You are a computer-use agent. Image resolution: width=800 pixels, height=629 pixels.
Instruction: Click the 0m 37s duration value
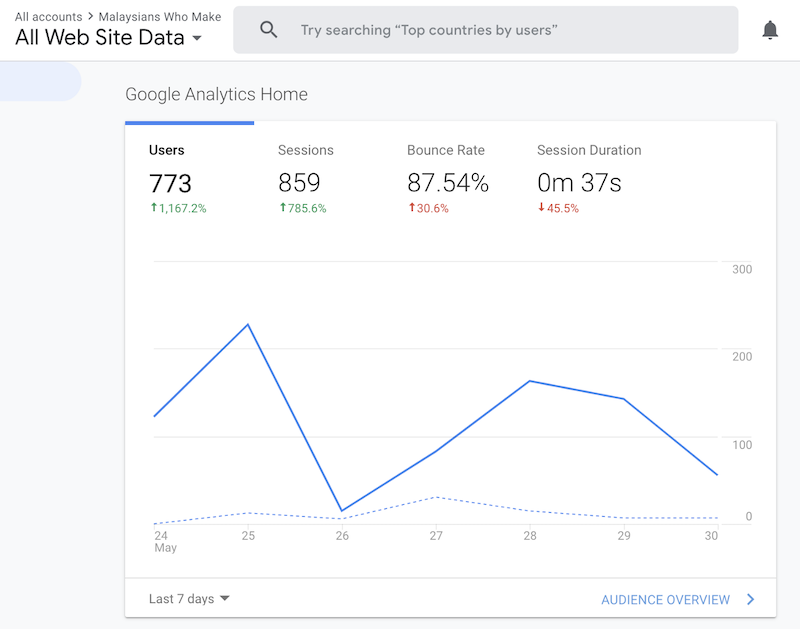579,183
